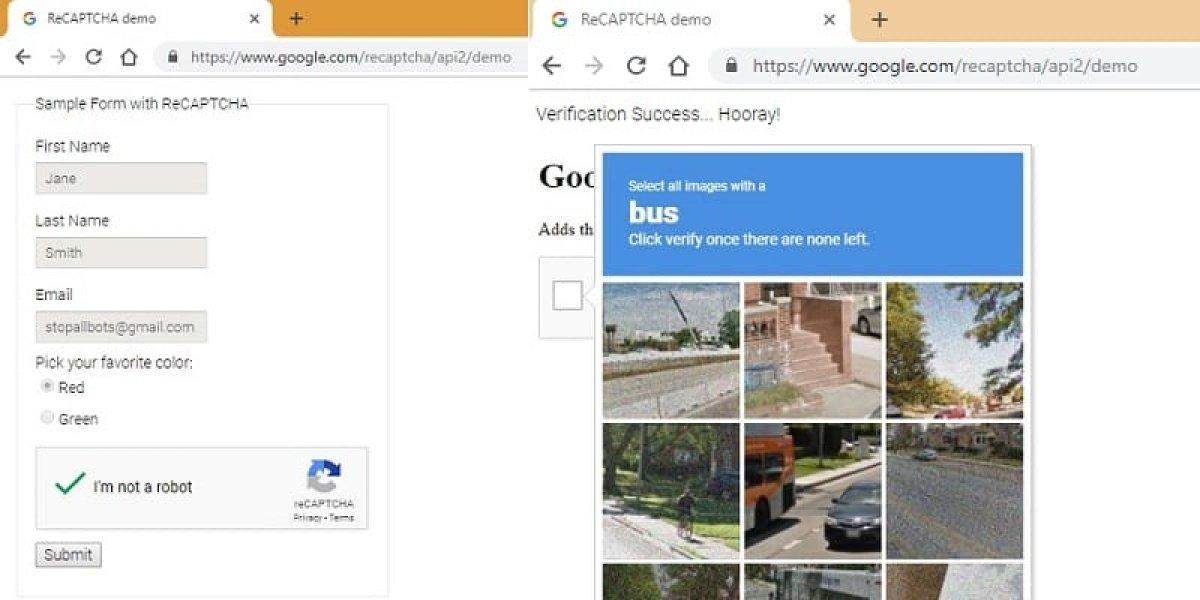1200x600 pixels.
Task: Click the Google favicon on the left tab
Action: tap(31, 18)
